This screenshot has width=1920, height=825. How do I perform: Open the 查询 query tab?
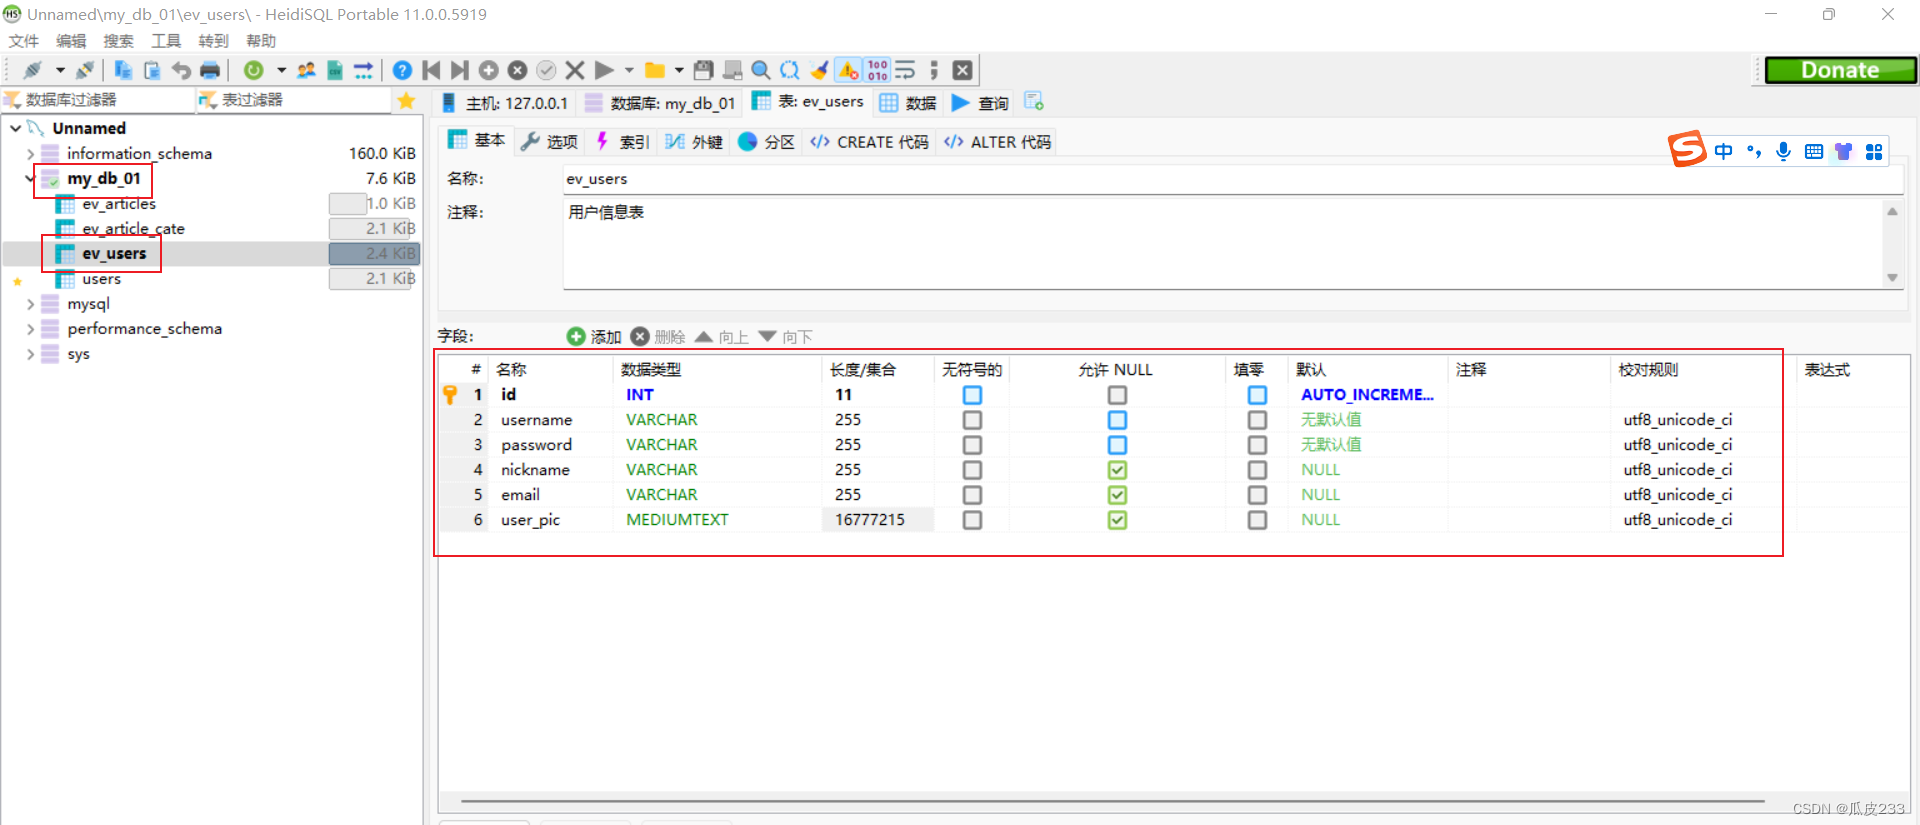tap(980, 102)
